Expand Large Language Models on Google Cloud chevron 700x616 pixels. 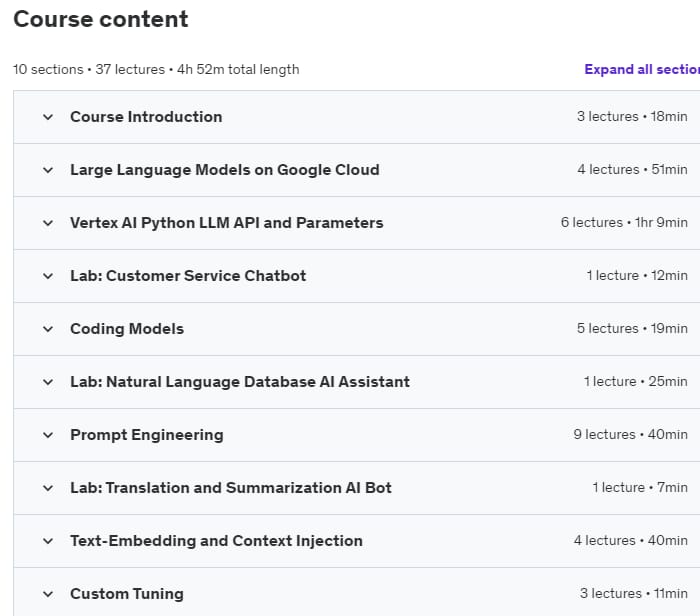(48, 171)
